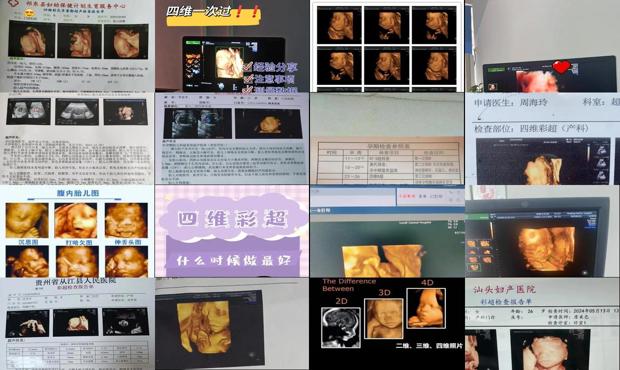Open the 孕期检查 schedule table photo
Viewport: 620px width, 370px height.
pos(387,138)
